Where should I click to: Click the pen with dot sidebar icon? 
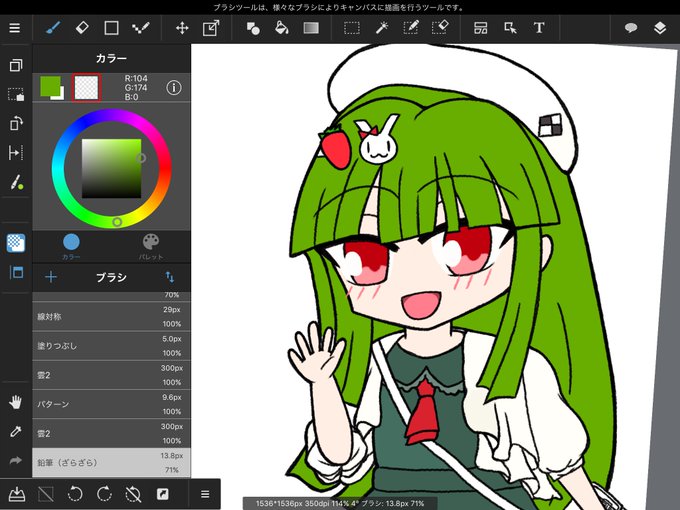pyautogui.click(x=16, y=182)
